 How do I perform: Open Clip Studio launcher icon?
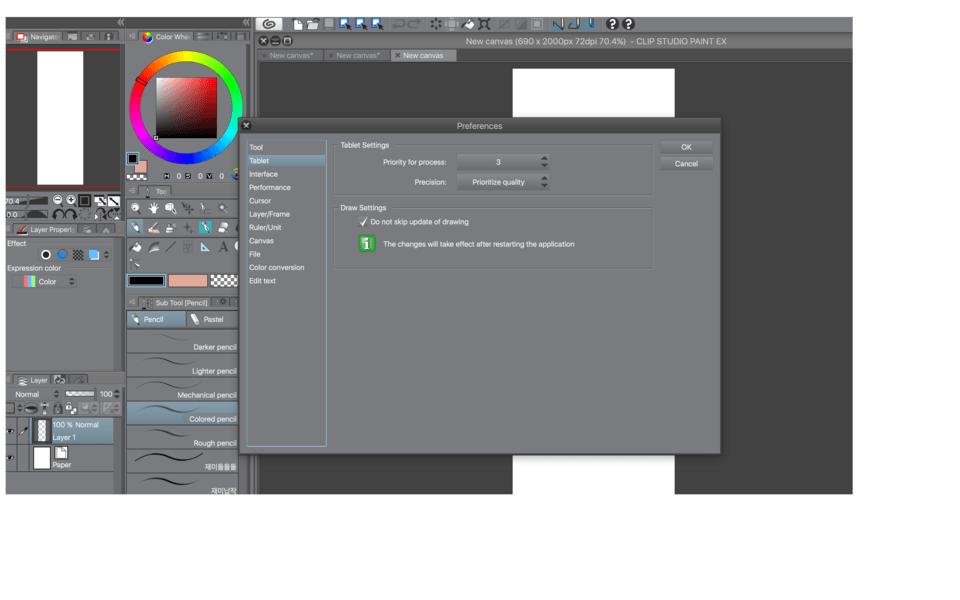(x=268, y=24)
